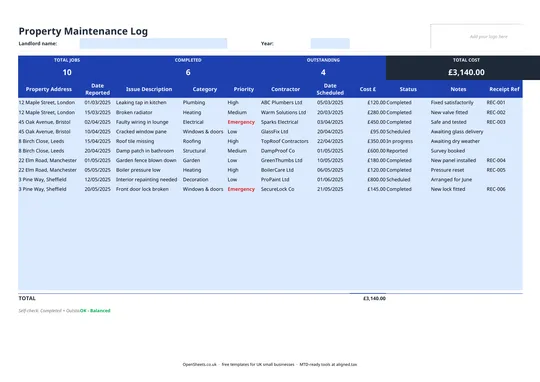Image resolution: width=540 pixels, height=382 pixels.
Task: Click the Outstanding count 4
Action: tap(323, 72)
